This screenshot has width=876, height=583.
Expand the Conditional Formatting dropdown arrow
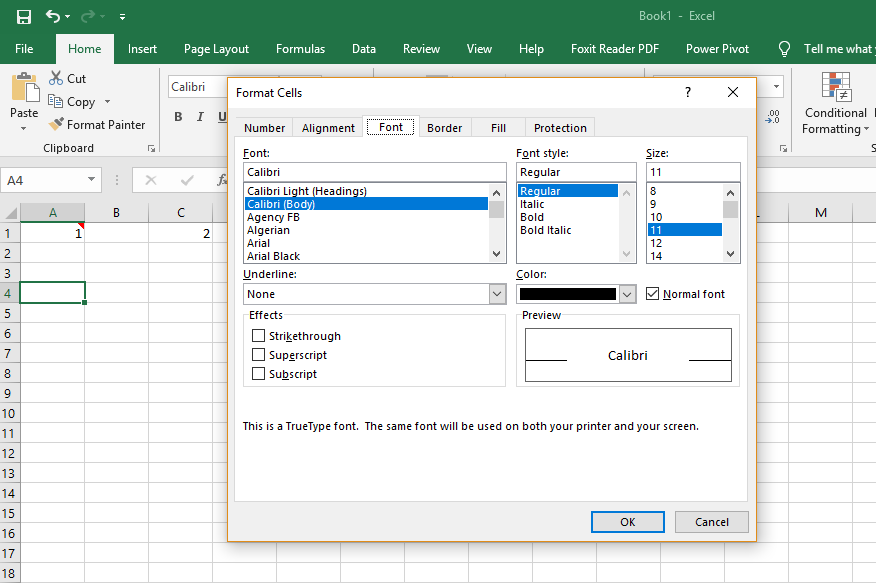(x=866, y=129)
